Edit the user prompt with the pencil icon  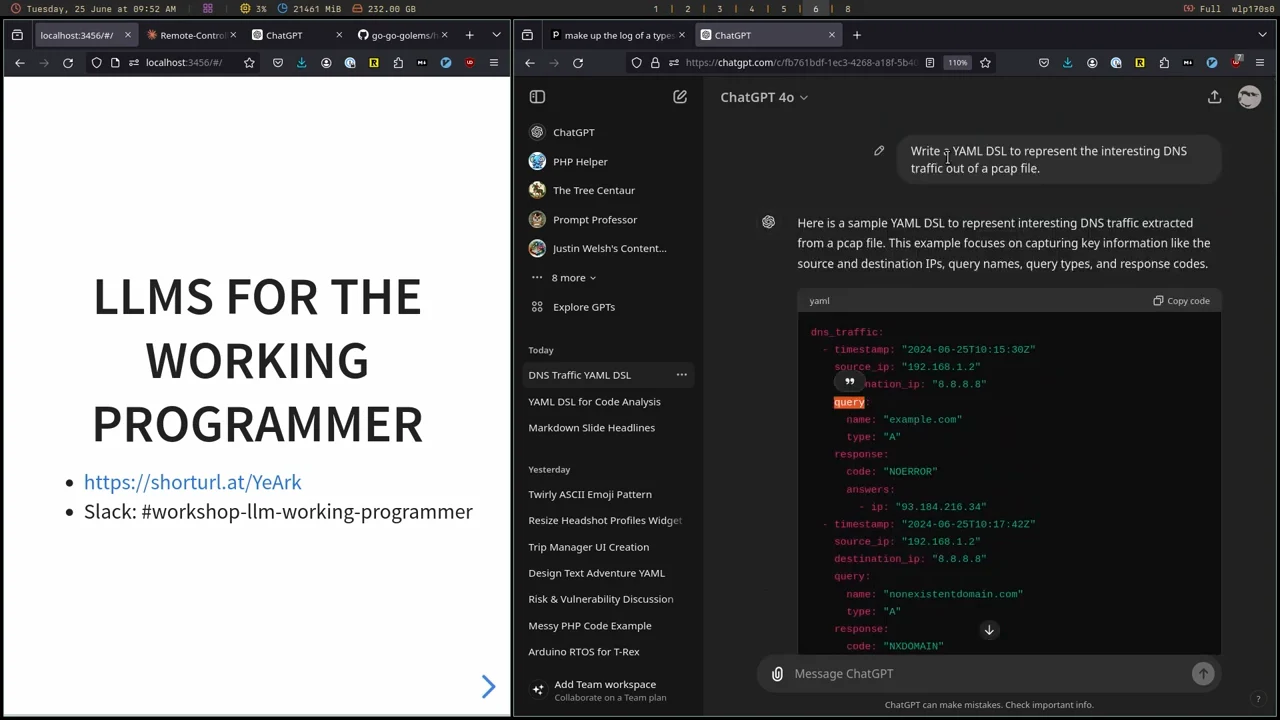click(x=879, y=151)
